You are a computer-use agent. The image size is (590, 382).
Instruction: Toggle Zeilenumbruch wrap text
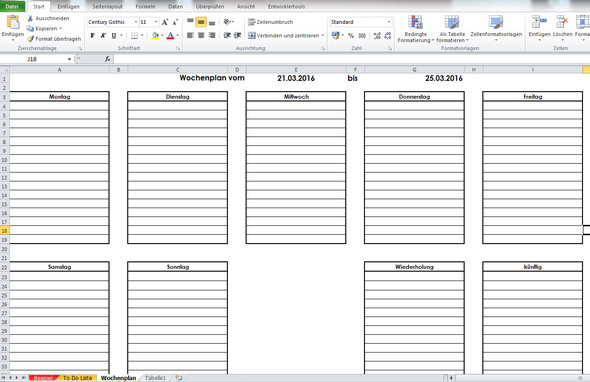coord(271,22)
